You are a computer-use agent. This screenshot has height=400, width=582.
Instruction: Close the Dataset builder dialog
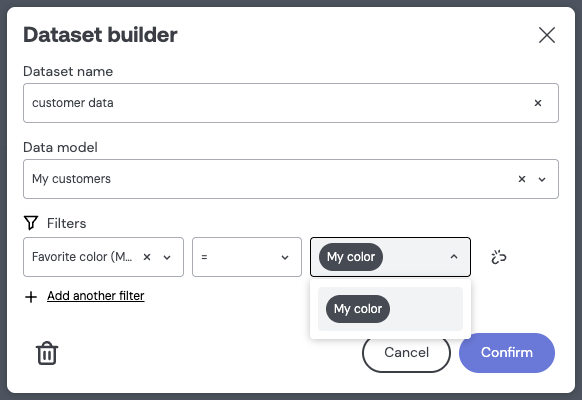pyautogui.click(x=547, y=35)
